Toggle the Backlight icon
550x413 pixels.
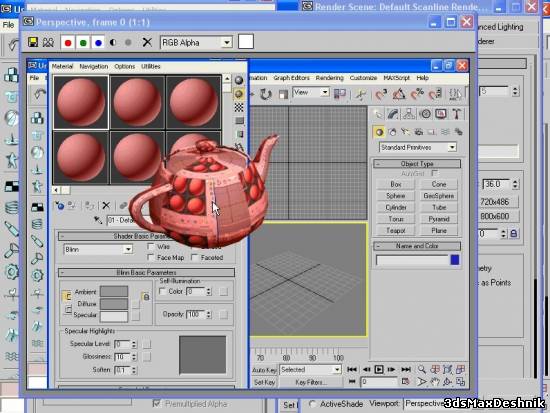[239, 94]
